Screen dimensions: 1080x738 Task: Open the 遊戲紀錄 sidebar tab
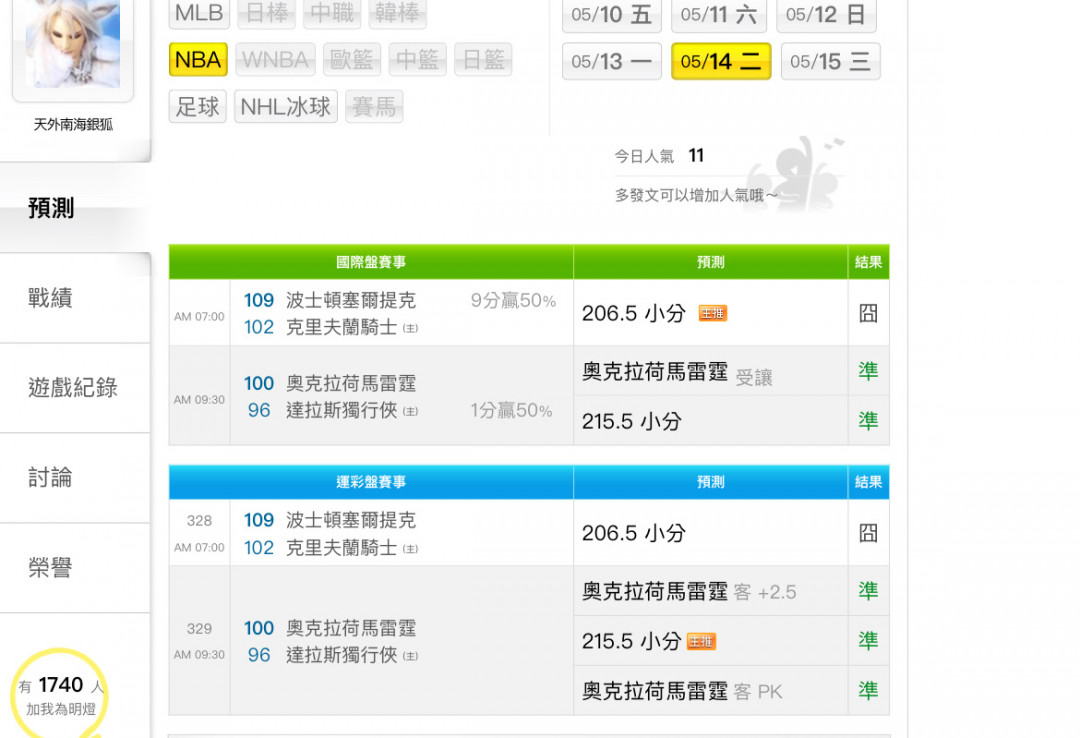75,388
